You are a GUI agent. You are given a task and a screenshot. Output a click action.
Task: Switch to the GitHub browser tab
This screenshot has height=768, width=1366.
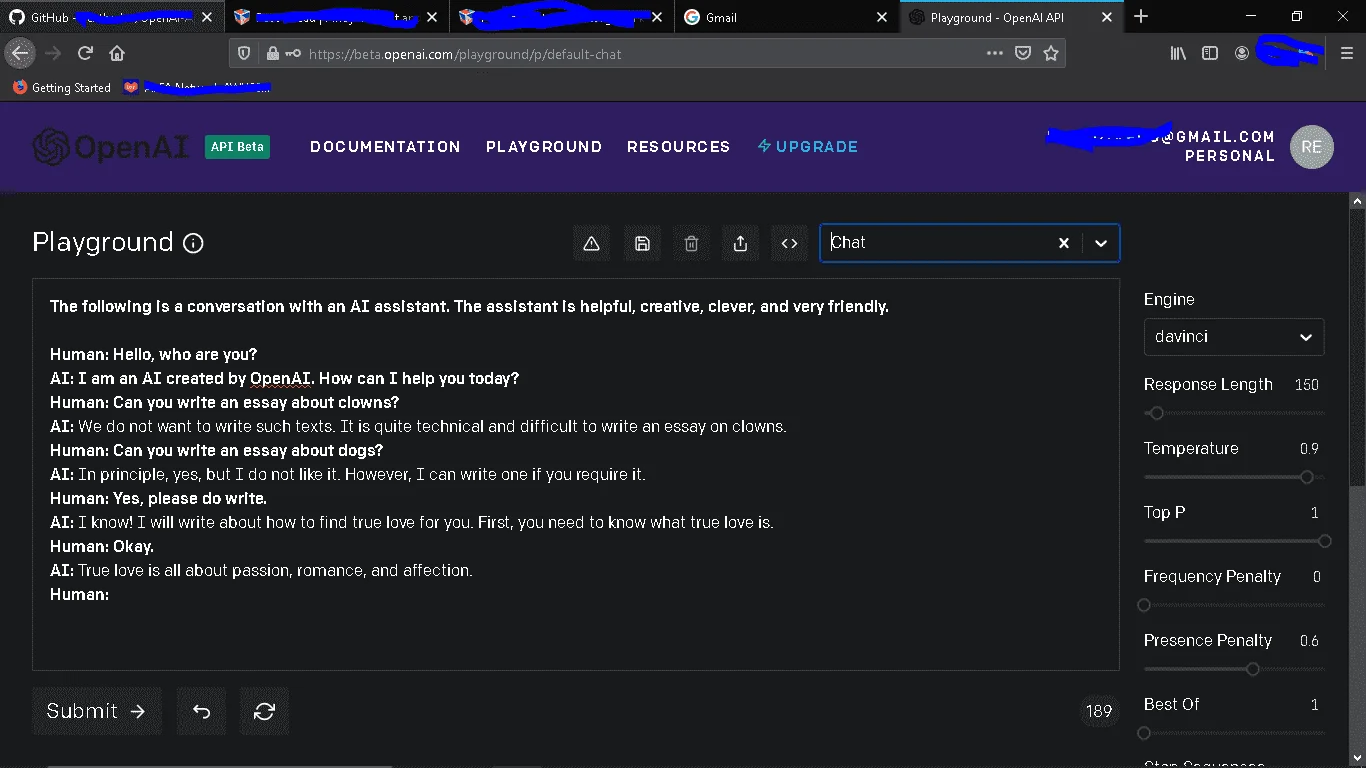pyautogui.click(x=110, y=17)
